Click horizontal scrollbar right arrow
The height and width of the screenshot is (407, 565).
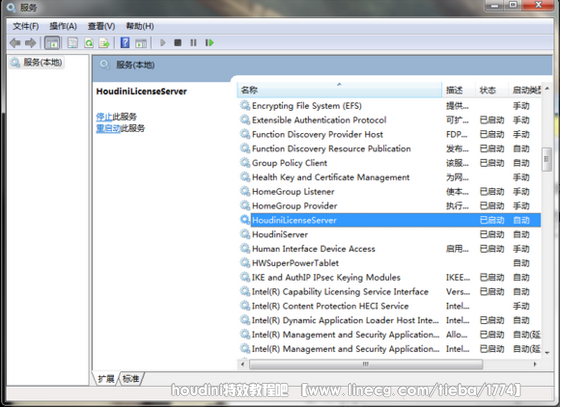pyautogui.click(x=535, y=364)
